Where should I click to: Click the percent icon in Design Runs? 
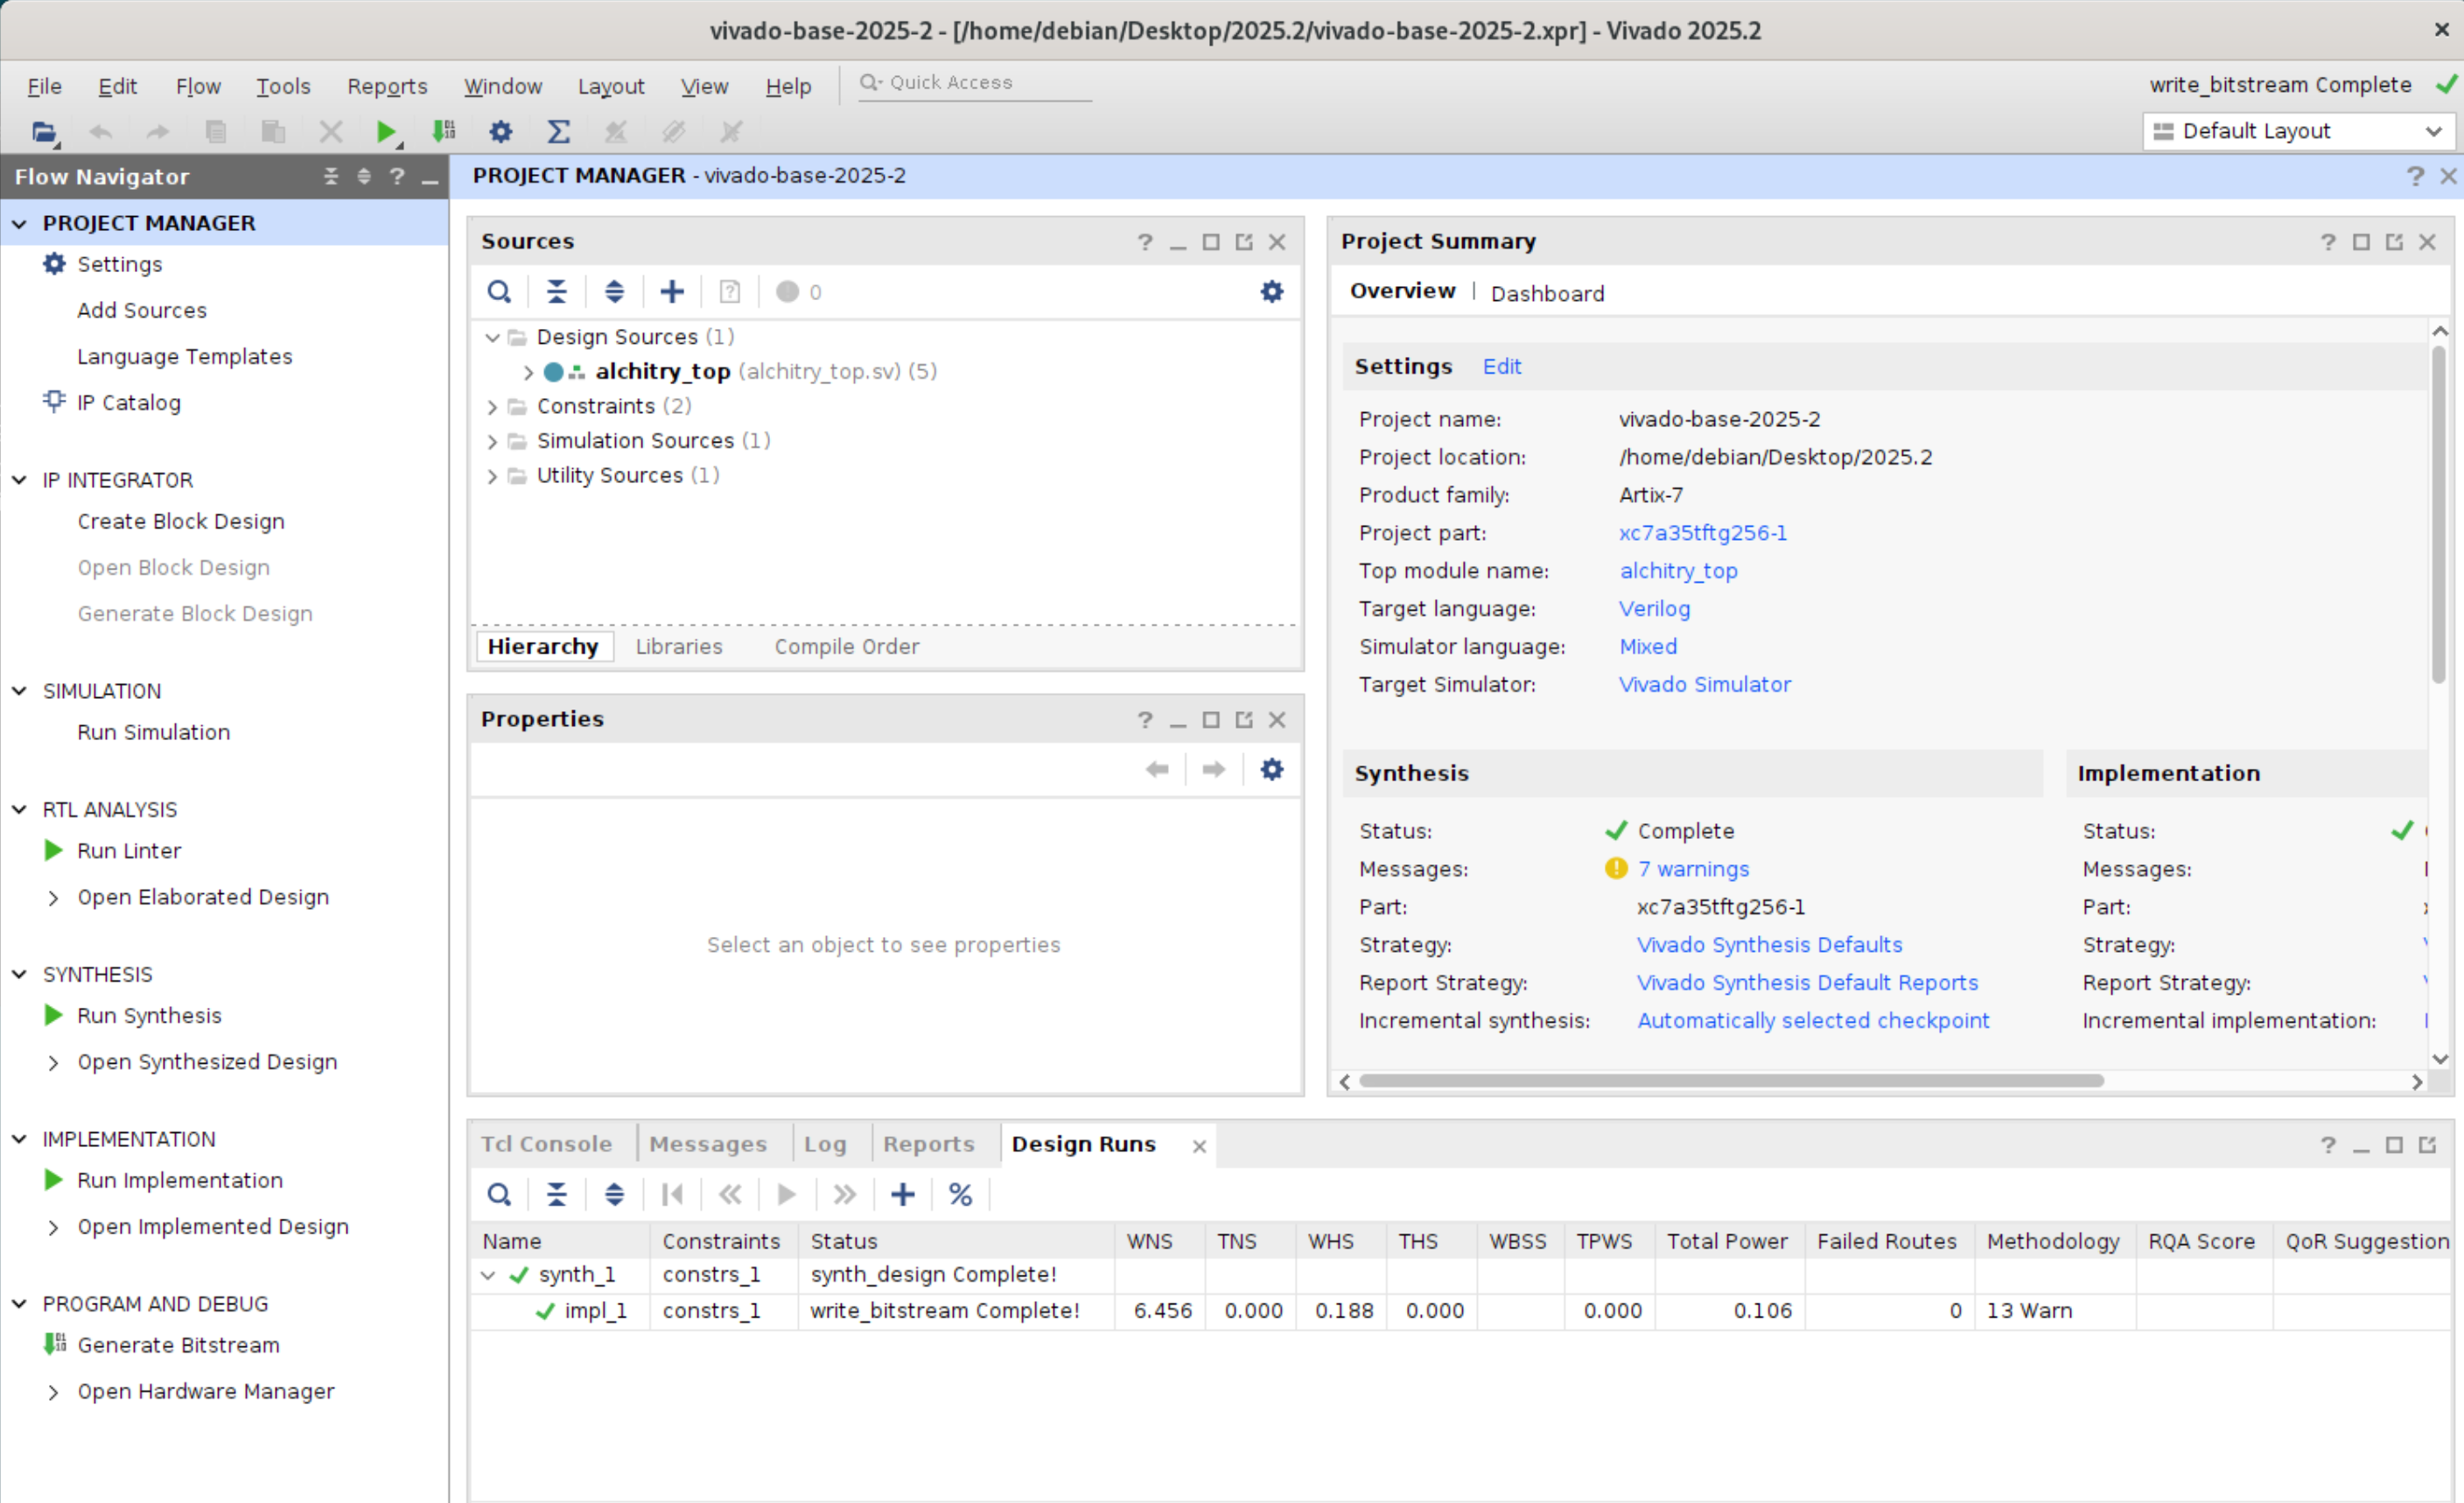pyautogui.click(x=960, y=1194)
